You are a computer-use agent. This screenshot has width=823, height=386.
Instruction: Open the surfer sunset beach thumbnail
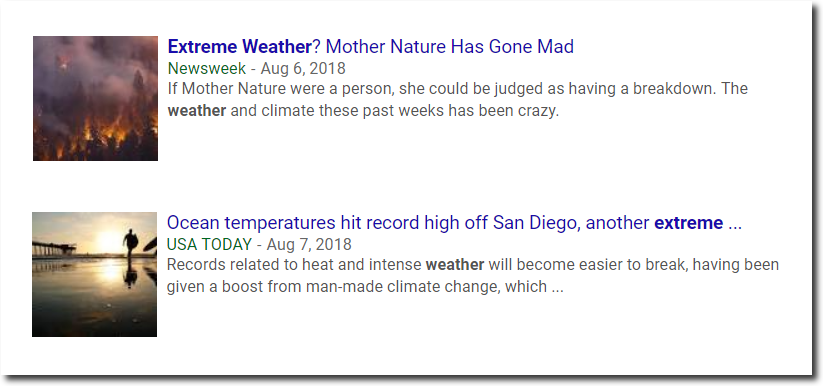pyautogui.click(x=94, y=274)
